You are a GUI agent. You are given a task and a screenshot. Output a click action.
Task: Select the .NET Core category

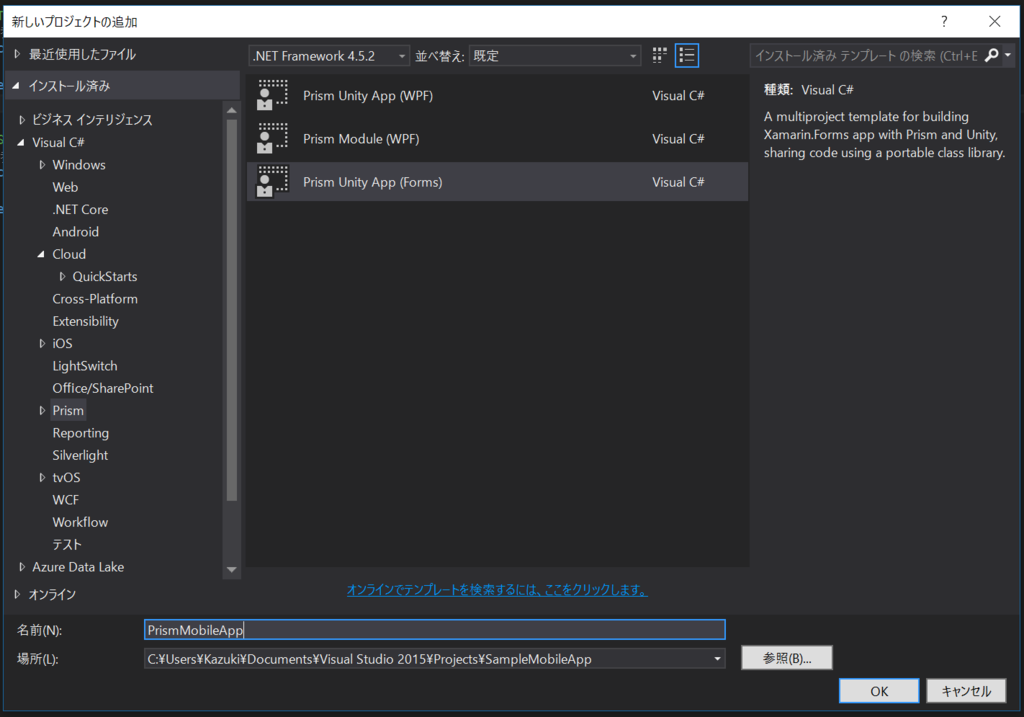tap(80, 210)
